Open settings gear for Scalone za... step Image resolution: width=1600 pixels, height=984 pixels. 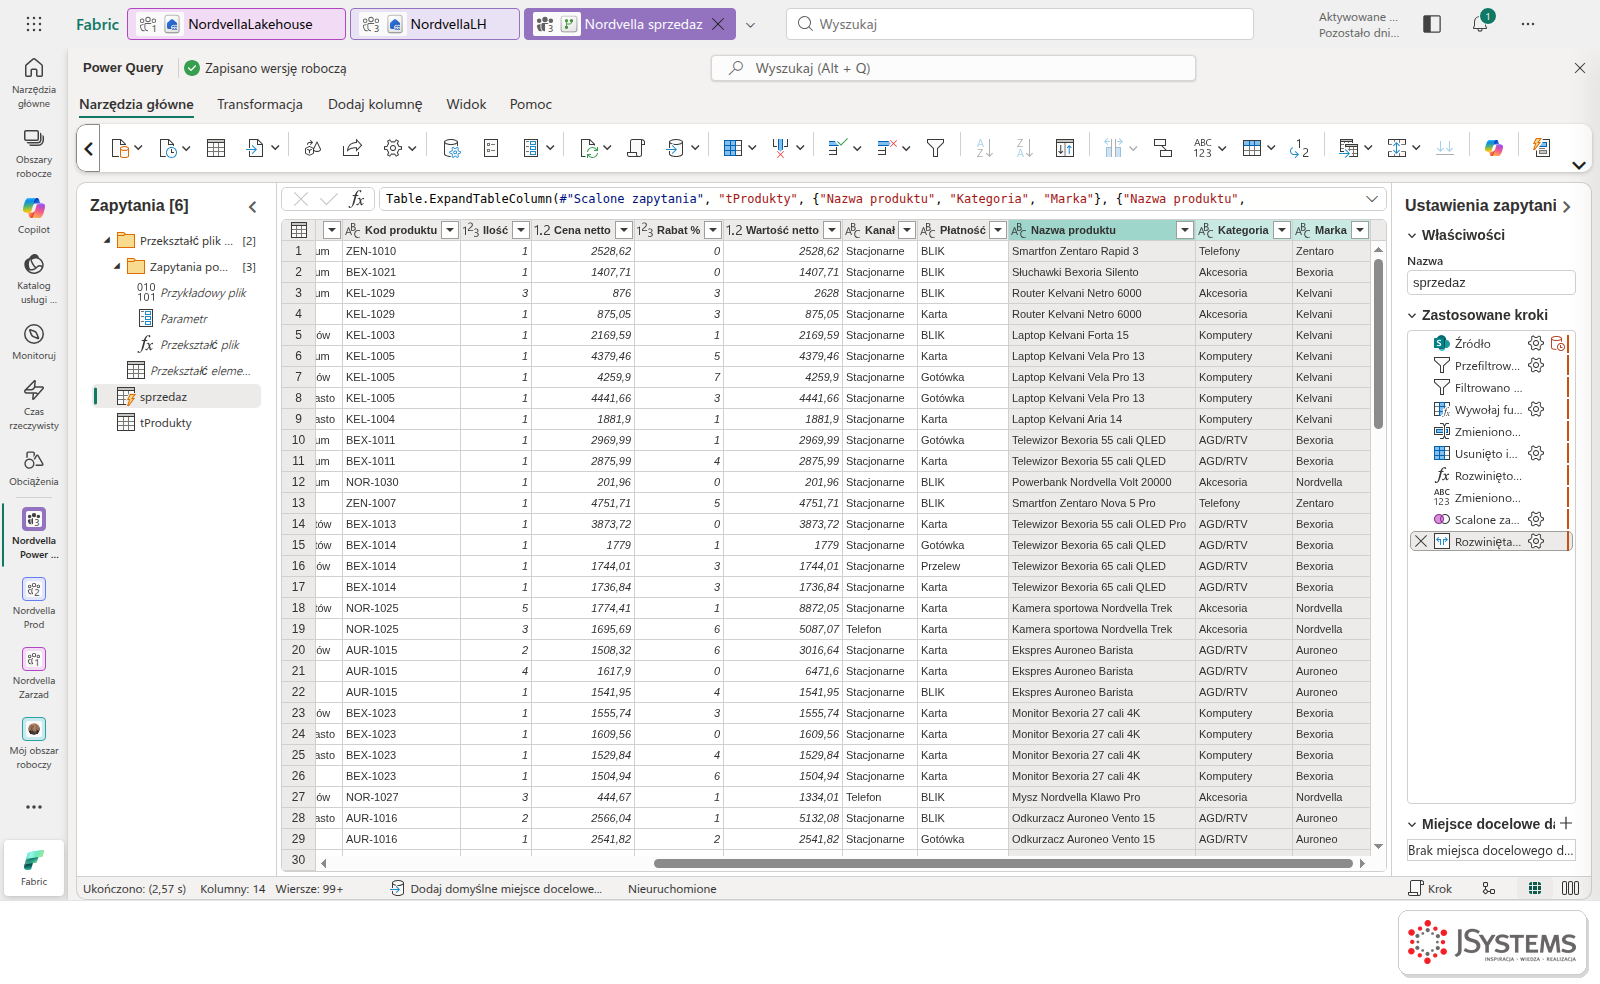[1536, 519]
